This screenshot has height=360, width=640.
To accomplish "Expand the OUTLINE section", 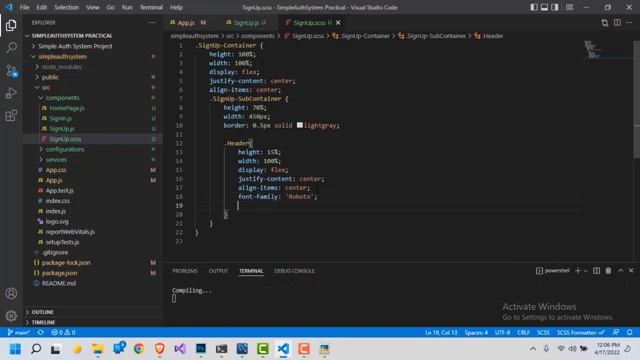I will click(x=42, y=312).
